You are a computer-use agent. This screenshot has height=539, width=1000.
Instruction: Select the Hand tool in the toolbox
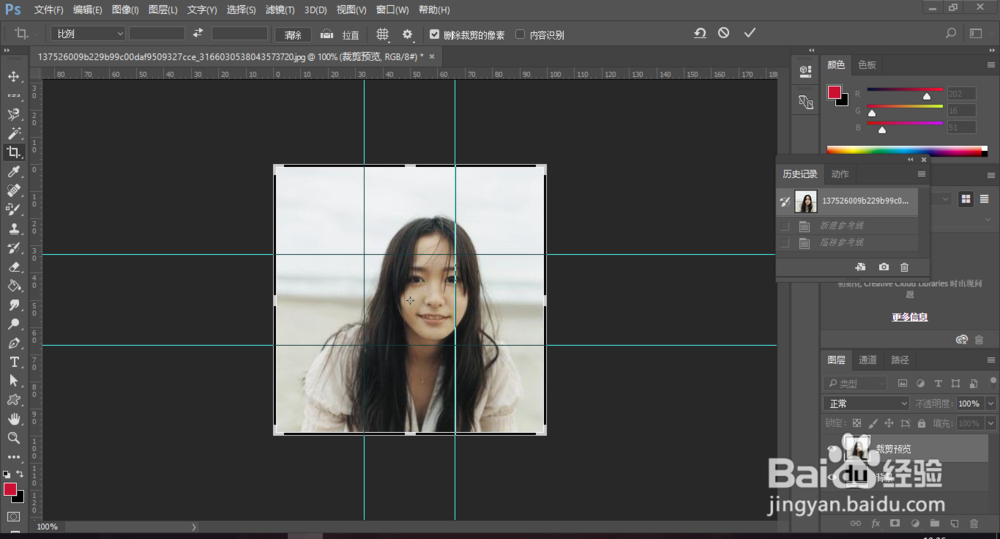click(14, 419)
